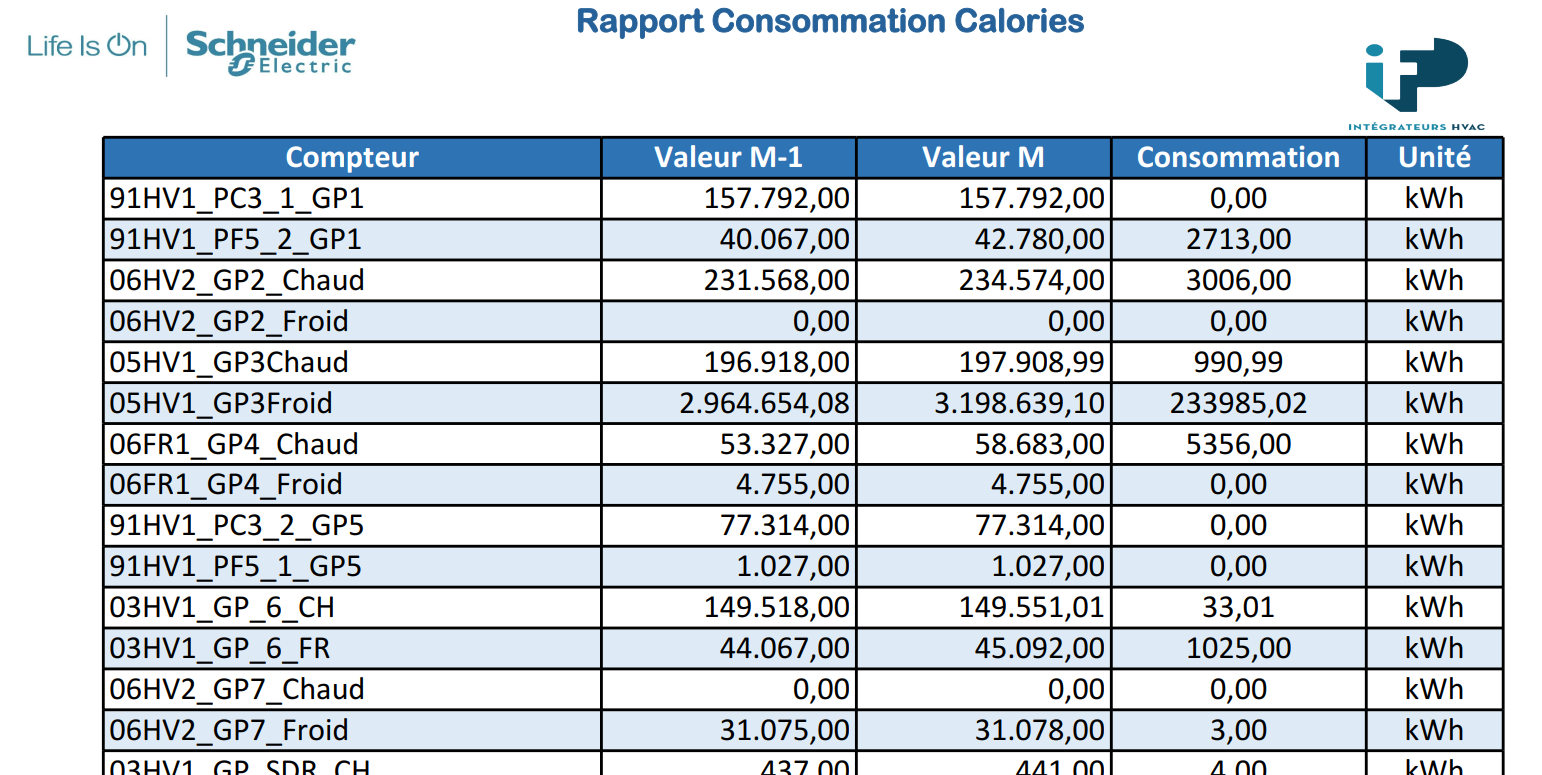The width and height of the screenshot is (1542, 775).
Task: Select the 91HV1_PC3_1_GP1 counter cell
Action: click(352, 199)
